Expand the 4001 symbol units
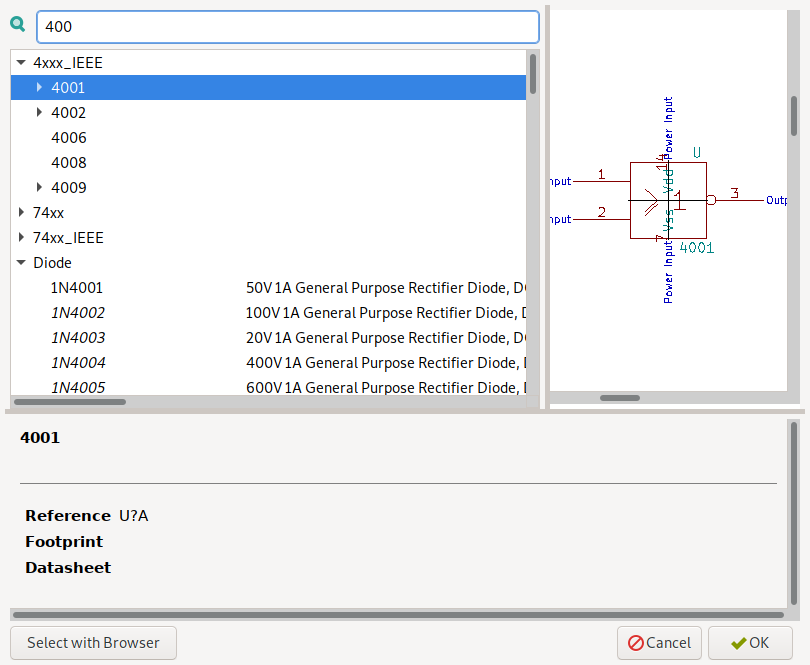810x665 pixels. [x=39, y=88]
